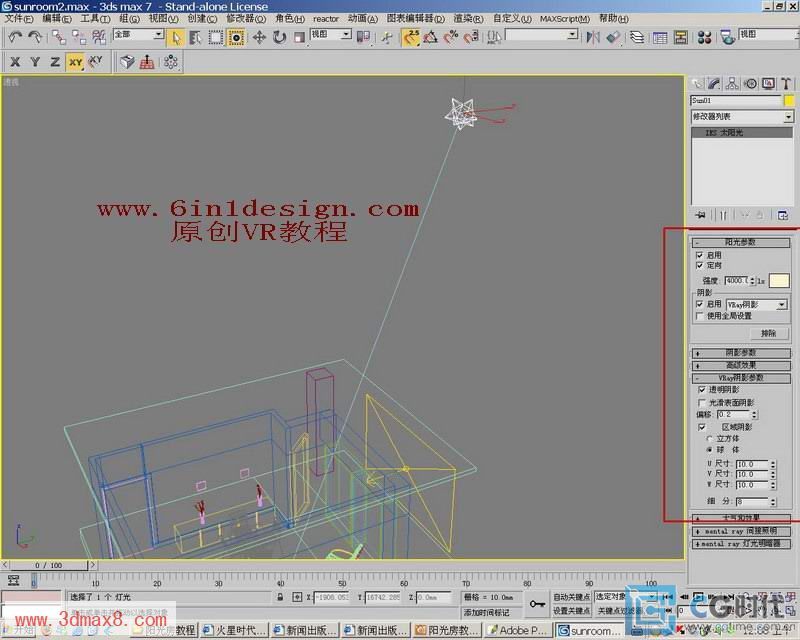The height and width of the screenshot is (640, 800).
Task: Toggle the Angle Snap icon
Action: pyautogui.click(x=431, y=37)
